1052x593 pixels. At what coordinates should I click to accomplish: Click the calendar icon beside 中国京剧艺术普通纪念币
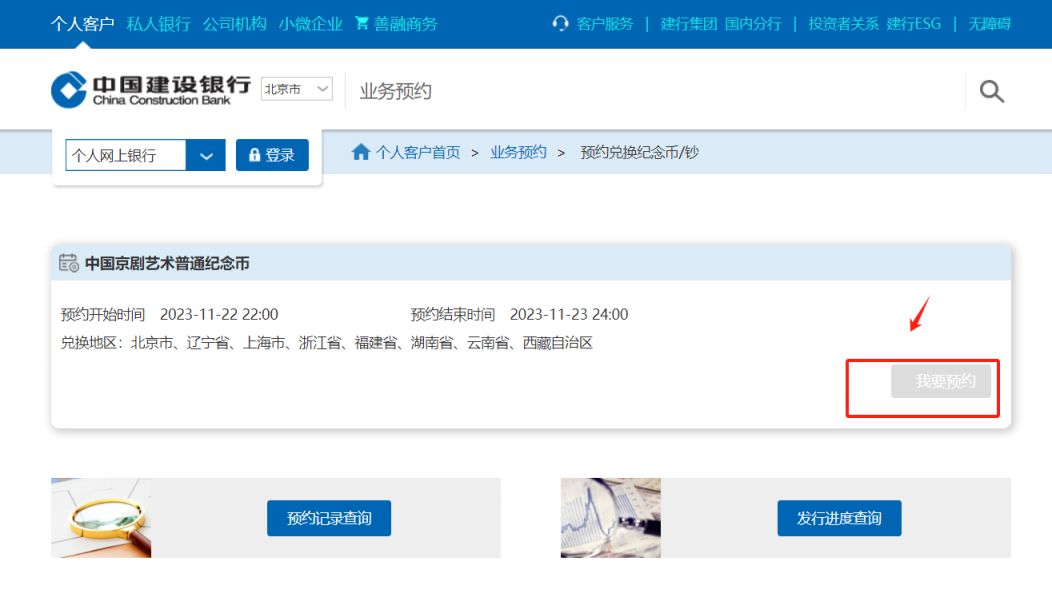click(70, 263)
